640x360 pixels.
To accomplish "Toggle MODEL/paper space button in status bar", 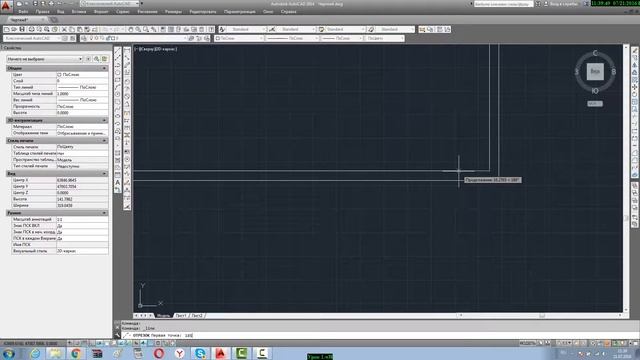I will click(x=527, y=343).
